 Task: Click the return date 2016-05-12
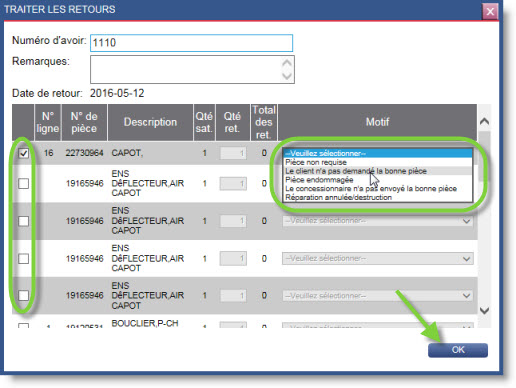117,93
